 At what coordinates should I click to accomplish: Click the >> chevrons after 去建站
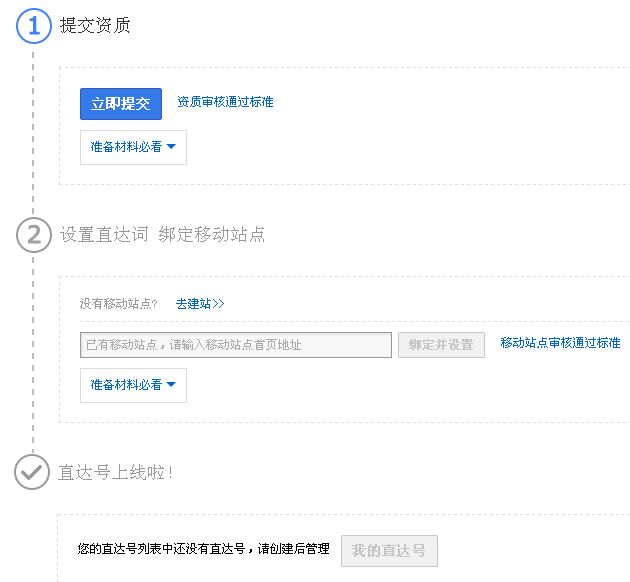(218, 304)
